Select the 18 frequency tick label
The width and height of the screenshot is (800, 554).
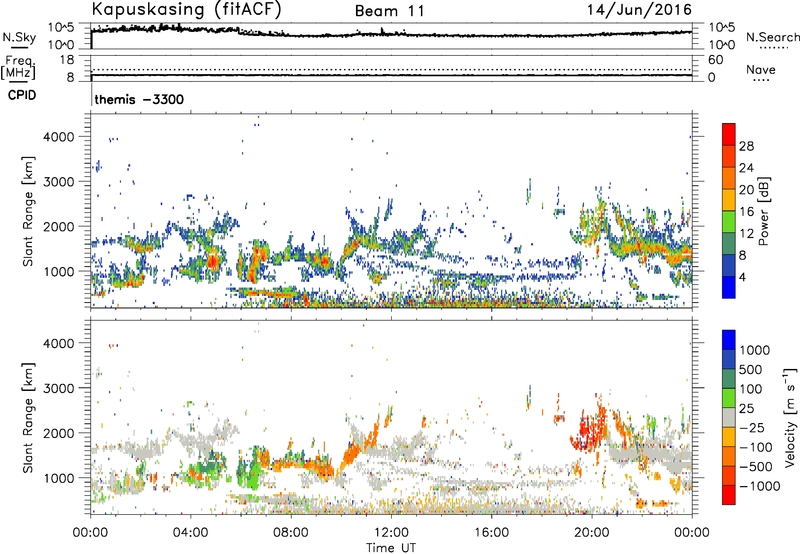[x=67, y=60]
